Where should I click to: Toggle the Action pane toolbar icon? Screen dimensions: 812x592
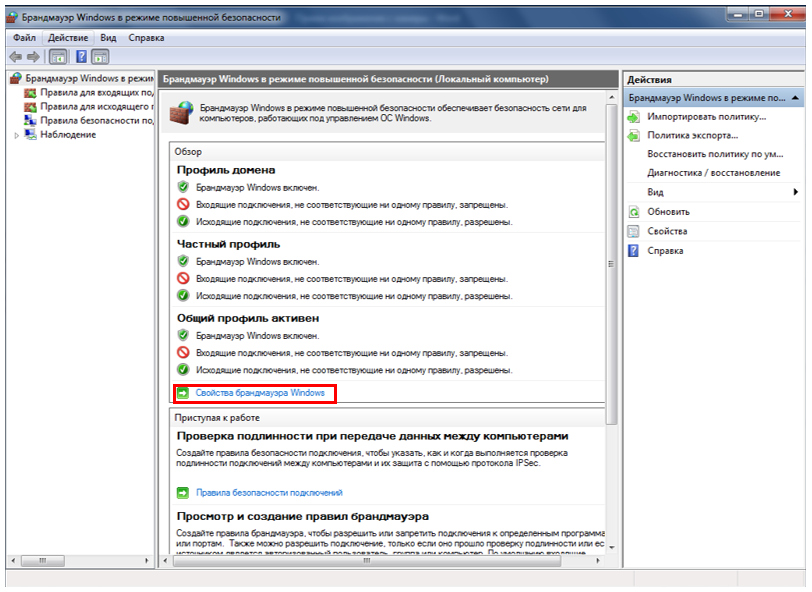coord(100,57)
